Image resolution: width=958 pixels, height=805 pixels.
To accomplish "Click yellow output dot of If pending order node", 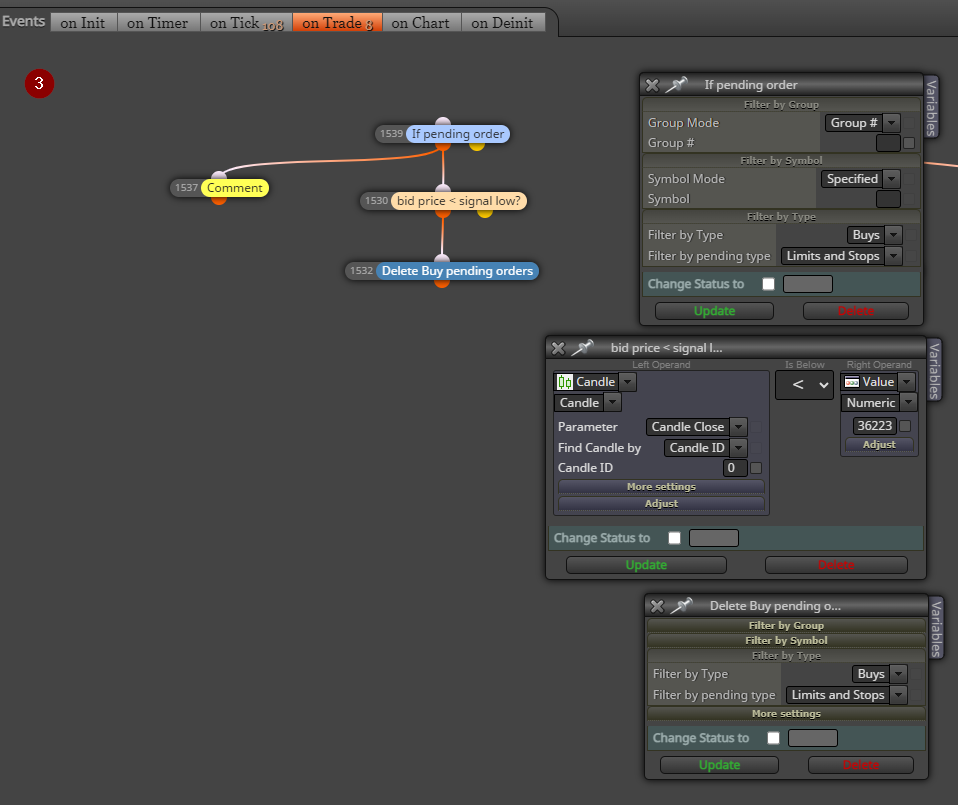I will coord(477,146).
